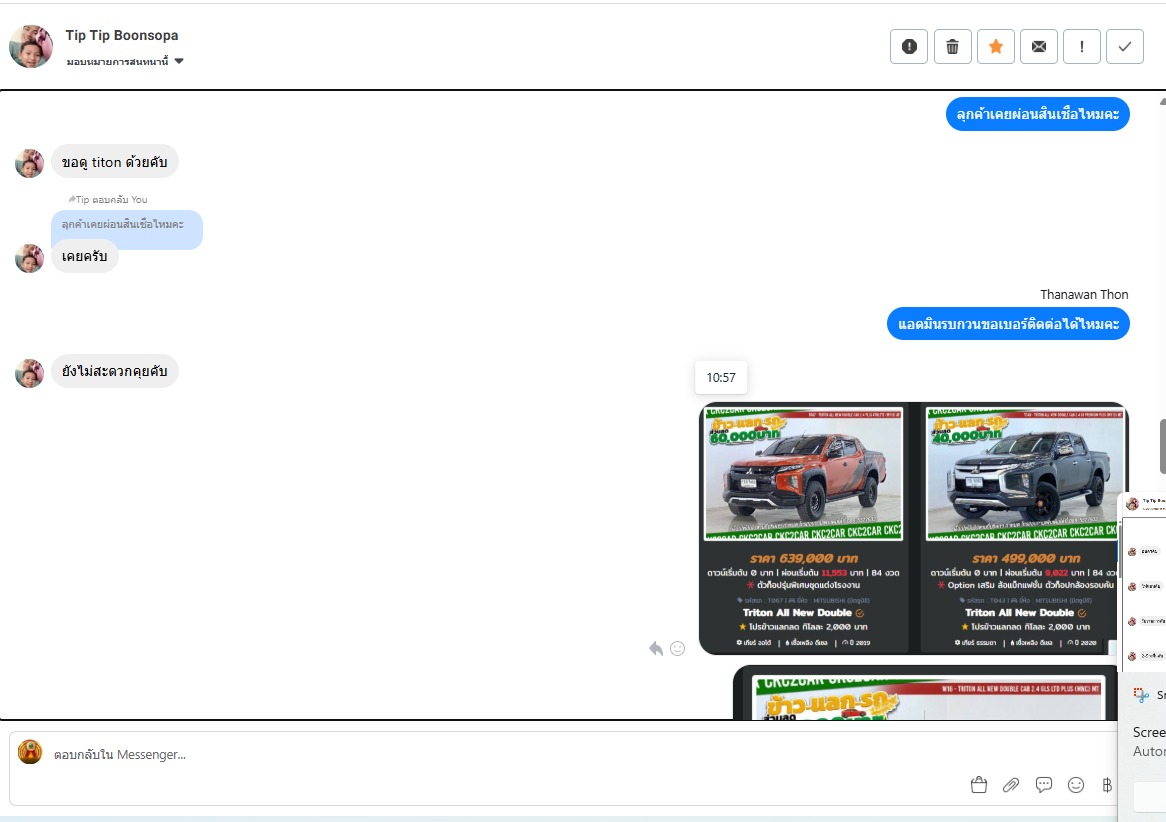Open Tip Tip Boonsopa profile picture in header
The height and width of the screenshot is (822, 1166).
tap(30, 46)
